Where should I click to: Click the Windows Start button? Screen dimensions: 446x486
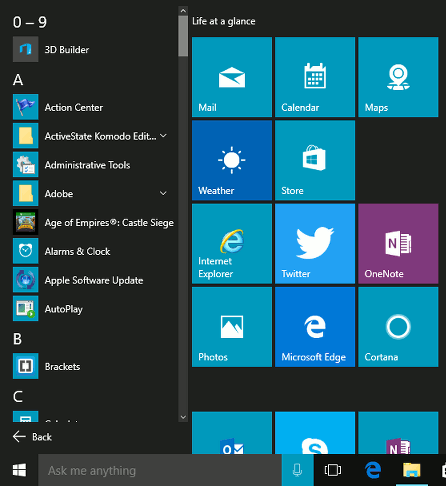[19, 470]
